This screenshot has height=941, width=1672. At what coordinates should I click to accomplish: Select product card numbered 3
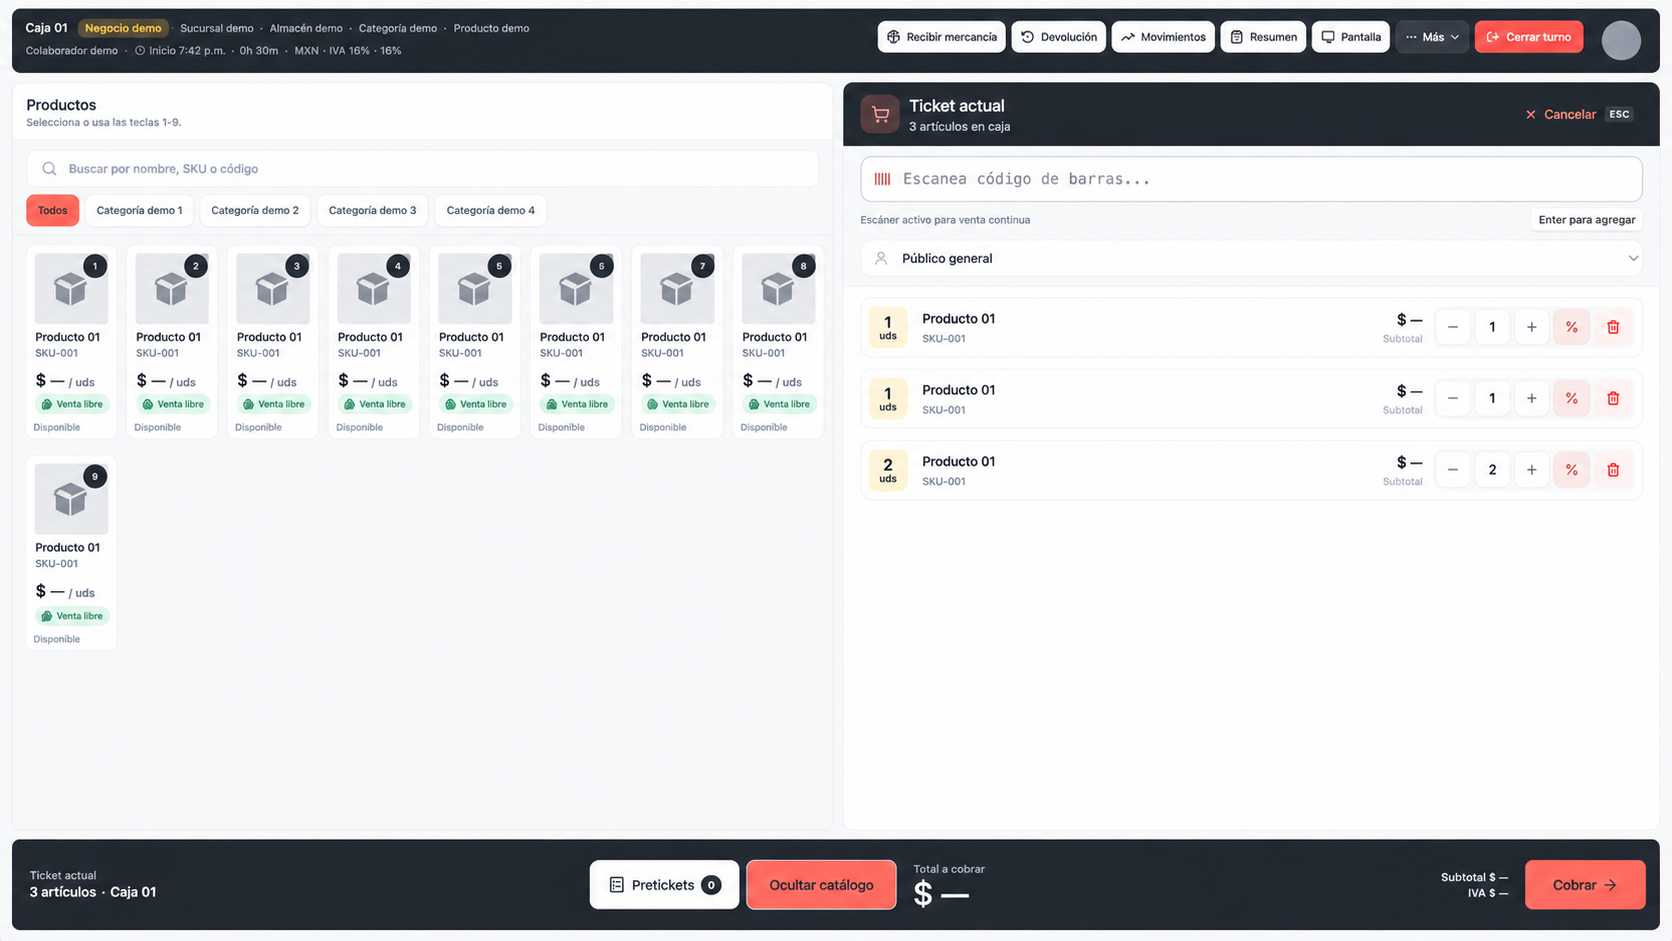pyautogui.click(x=273, y=342)
